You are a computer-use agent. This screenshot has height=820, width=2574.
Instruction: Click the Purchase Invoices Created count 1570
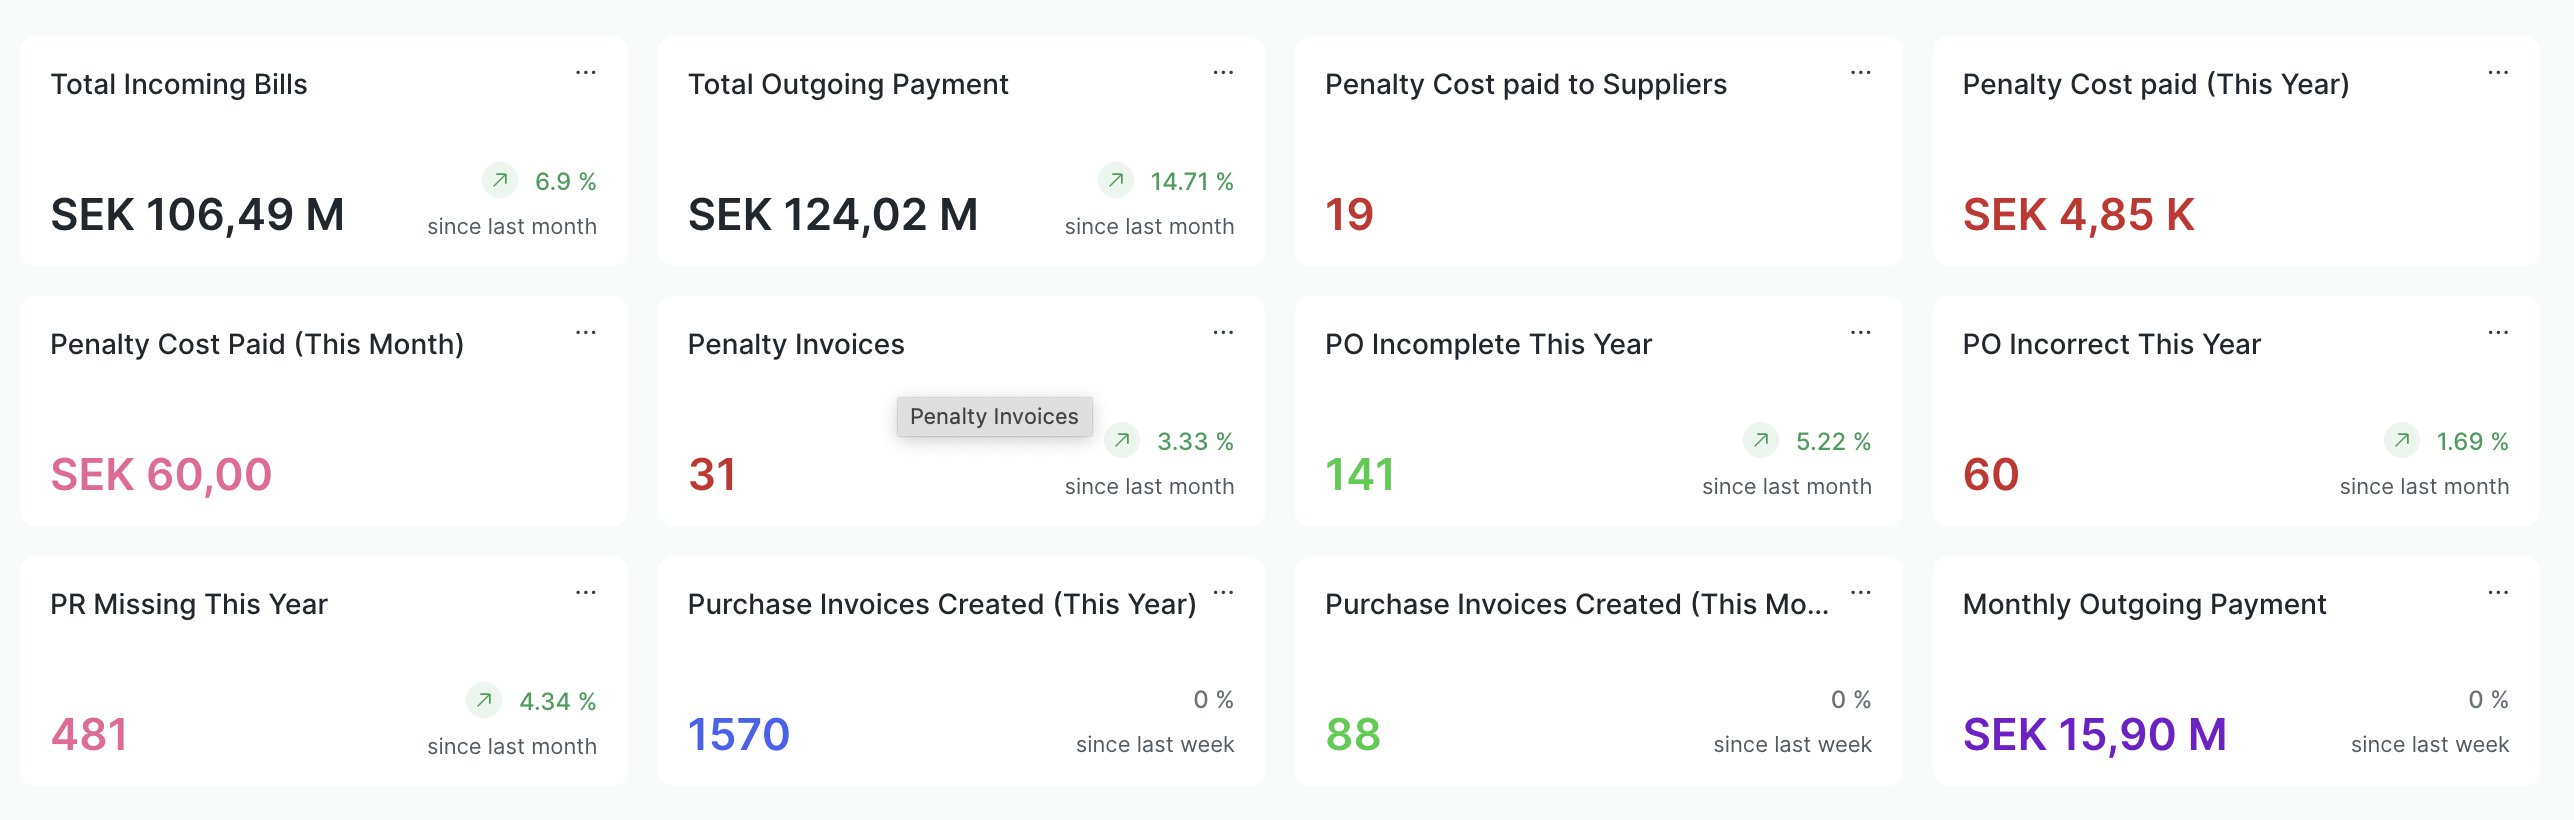738,735
